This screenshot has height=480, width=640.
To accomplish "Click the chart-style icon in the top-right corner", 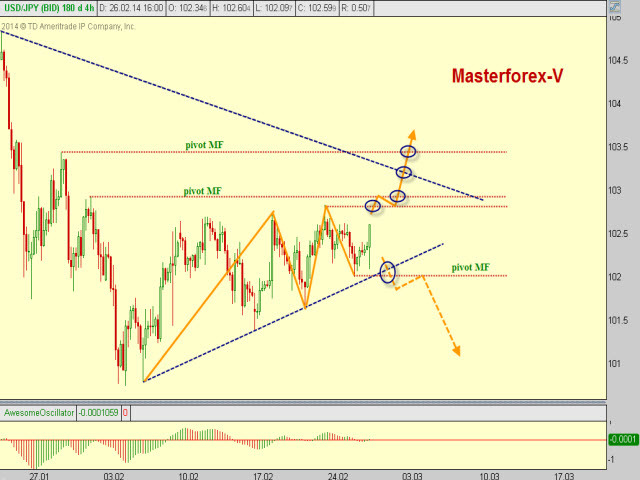I will coord(615,7).
